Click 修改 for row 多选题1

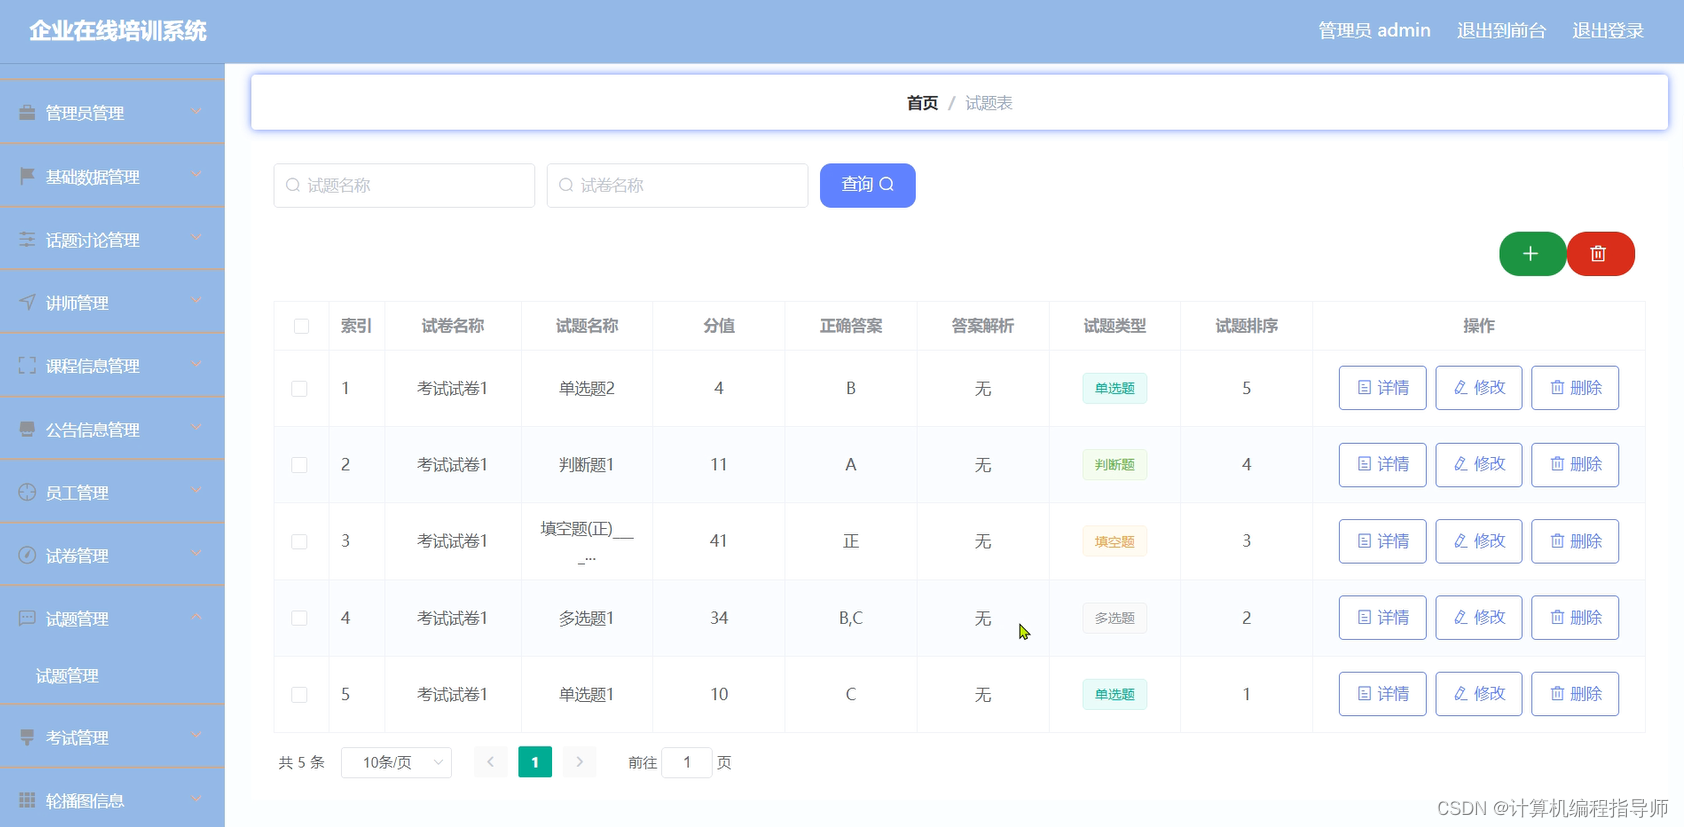coord(1478,617)
